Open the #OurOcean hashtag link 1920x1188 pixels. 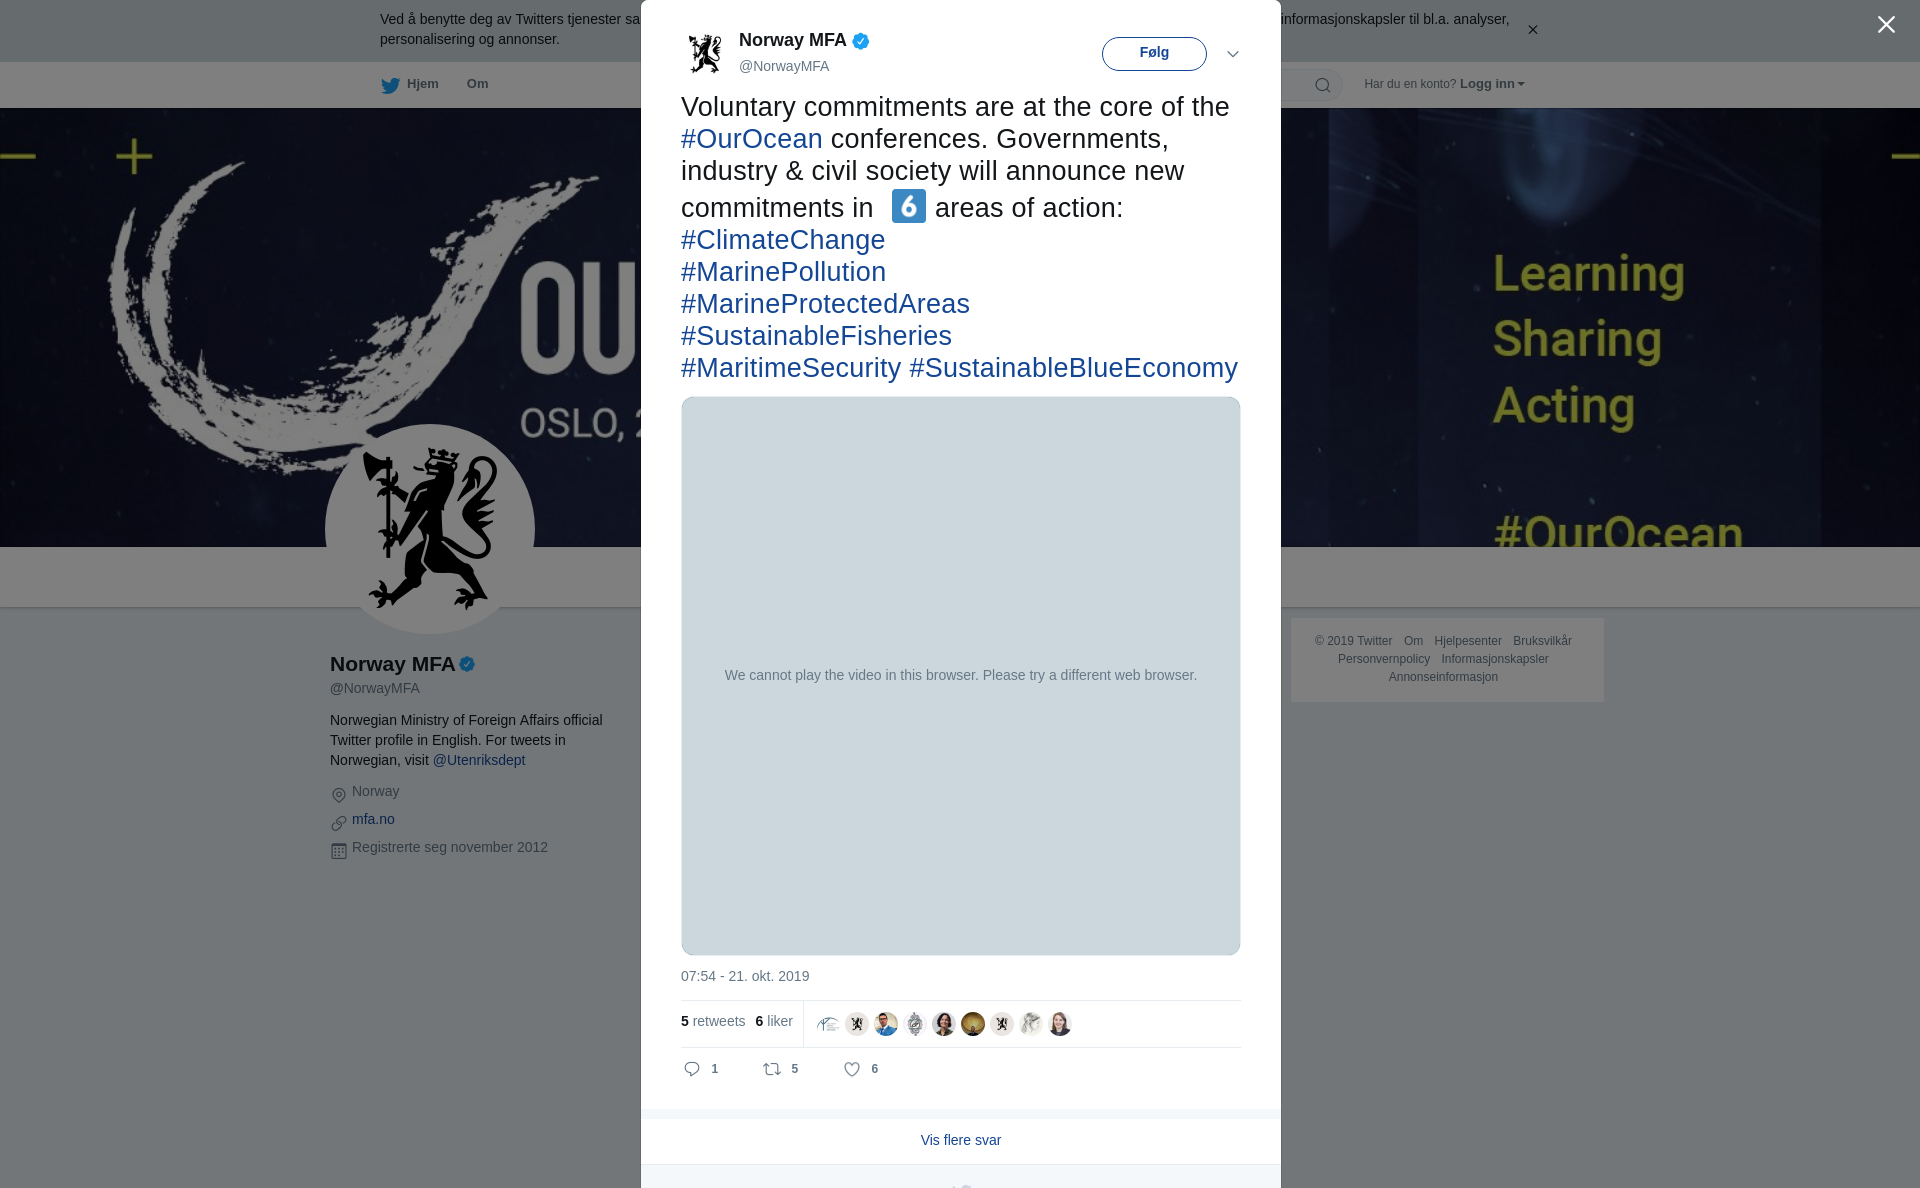(752, 139)
